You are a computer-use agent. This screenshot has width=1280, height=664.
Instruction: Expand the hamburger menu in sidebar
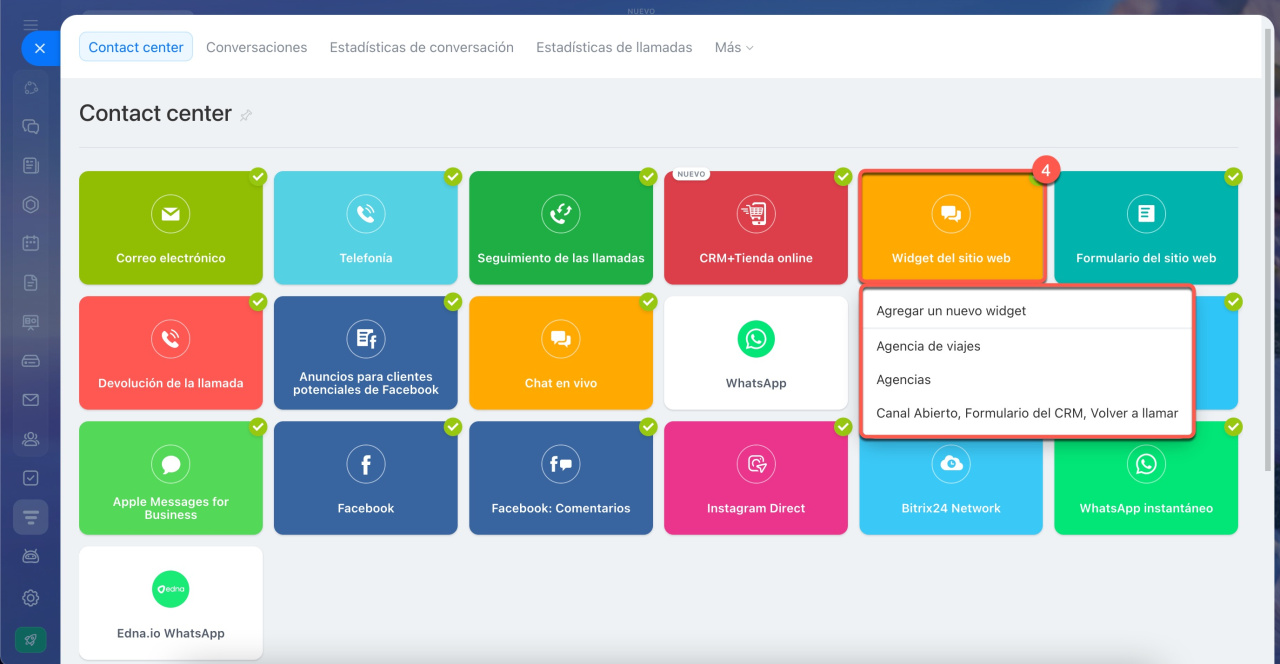(x=31, y=24)
